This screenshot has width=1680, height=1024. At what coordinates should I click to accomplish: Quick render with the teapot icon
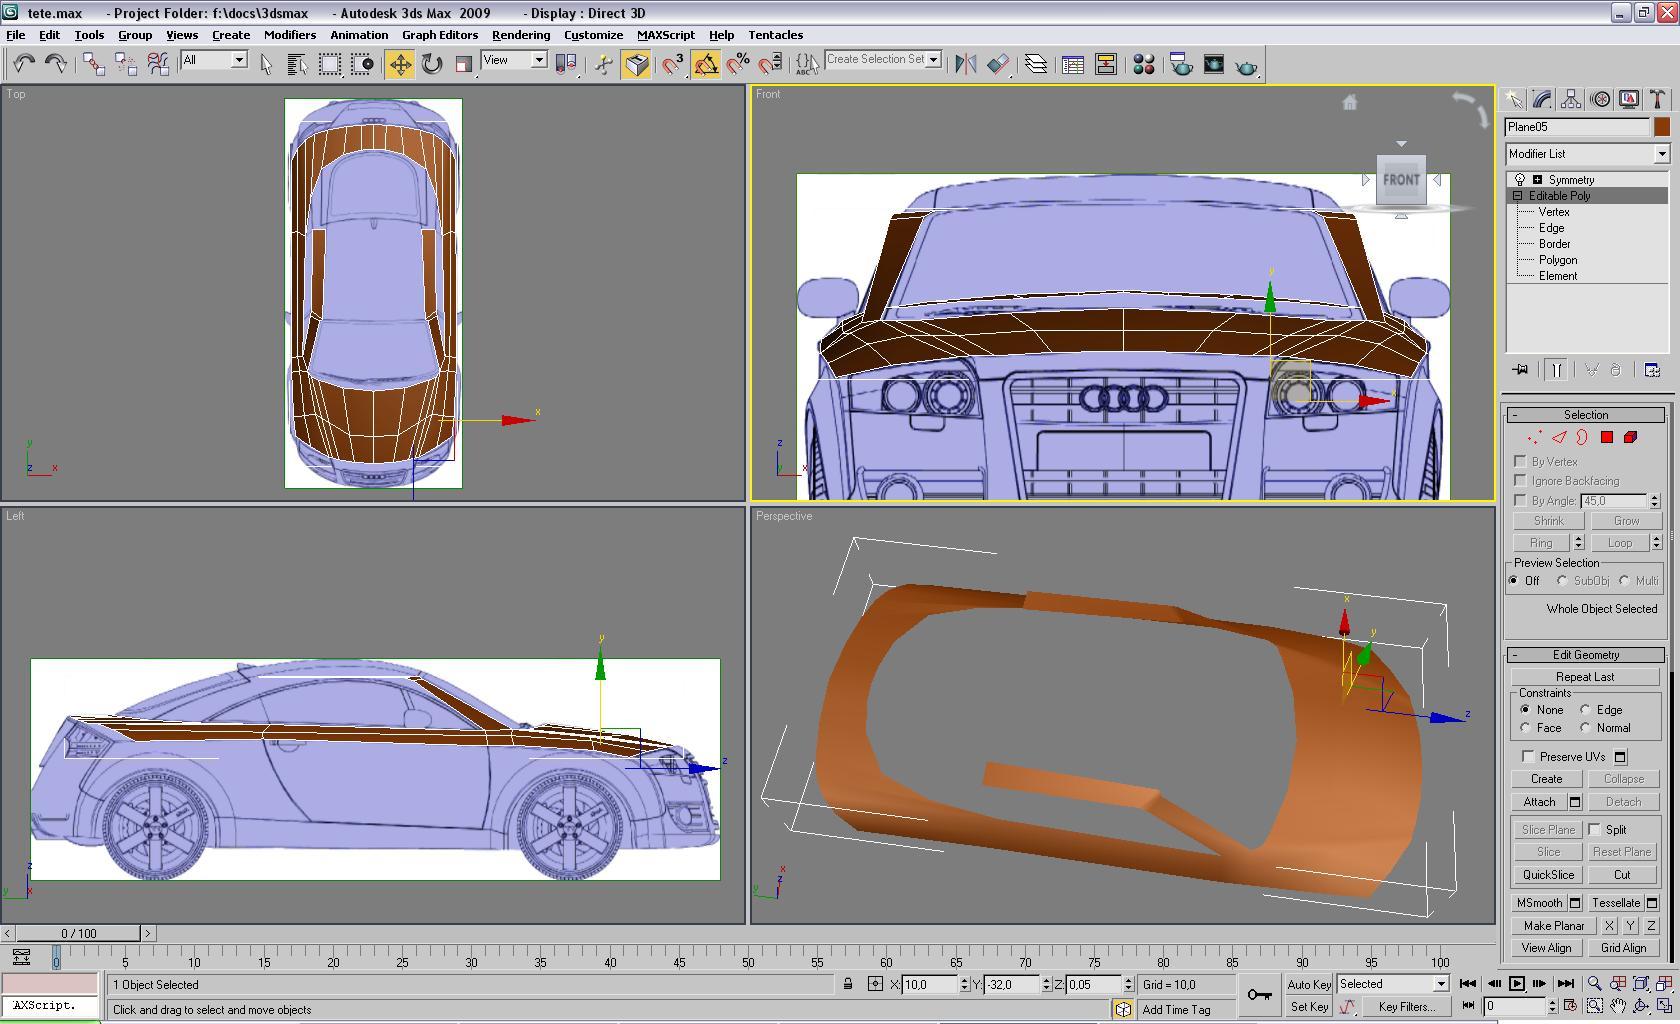coord(1247,64)
